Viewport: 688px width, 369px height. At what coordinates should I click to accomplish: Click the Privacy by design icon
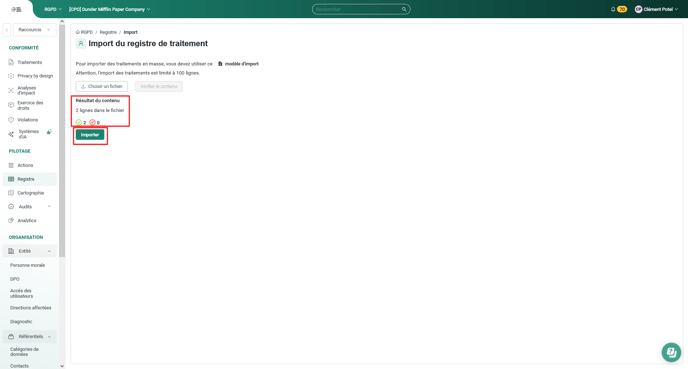point(11,76)
